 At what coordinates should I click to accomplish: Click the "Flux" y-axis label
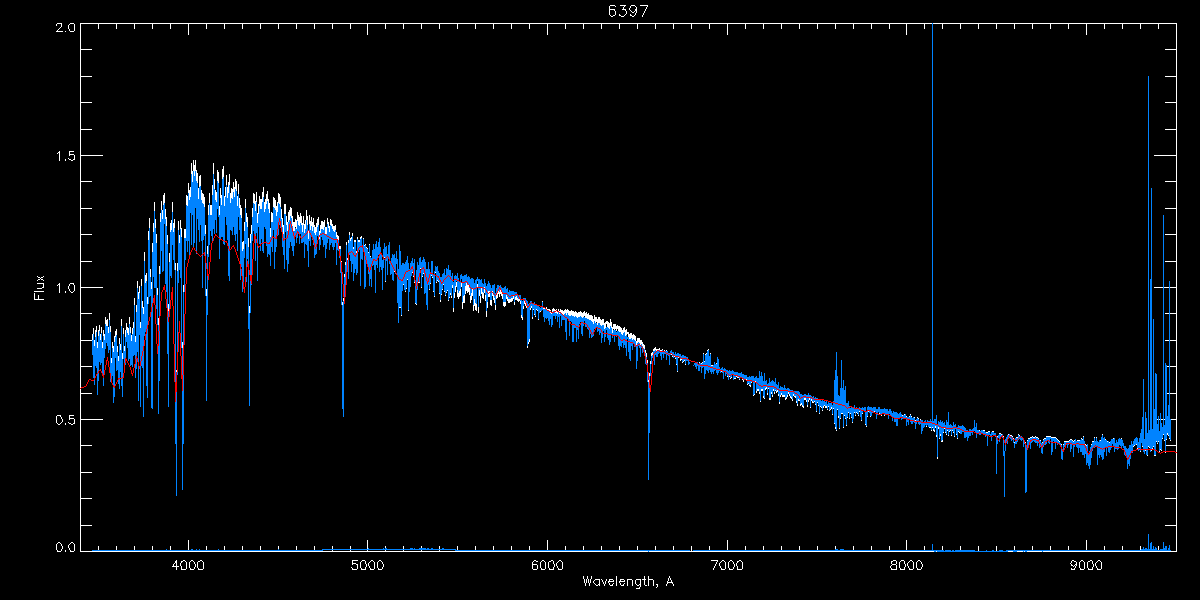(40, 288)
